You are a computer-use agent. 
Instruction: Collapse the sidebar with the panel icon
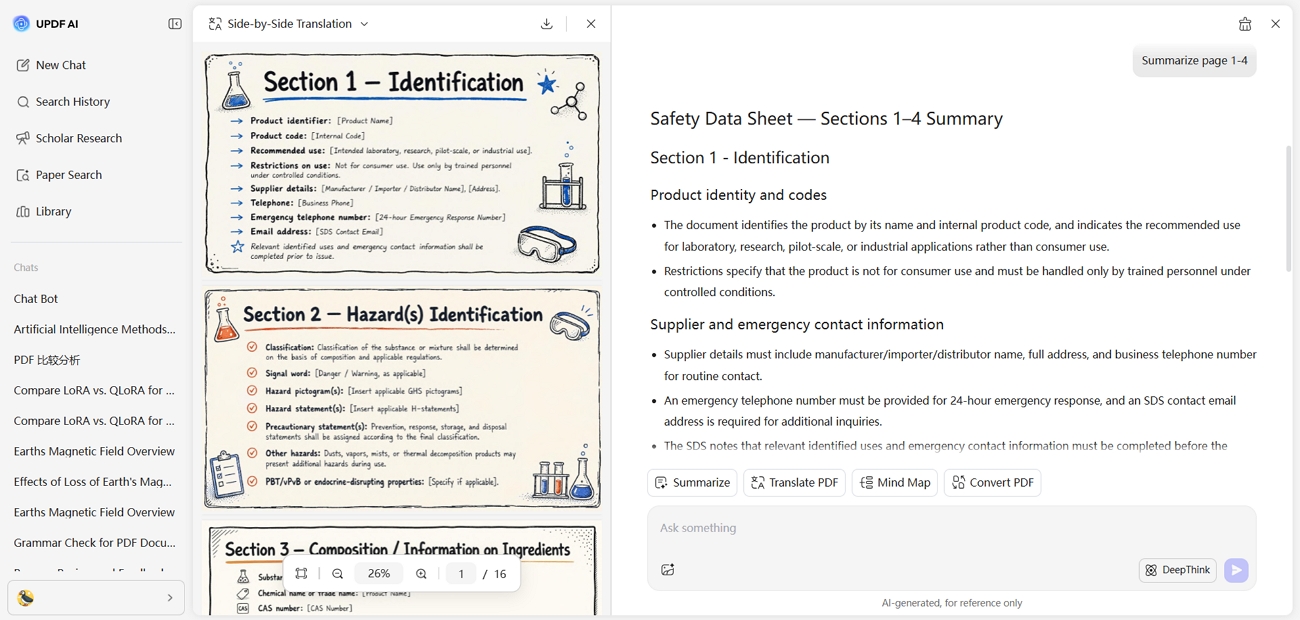click(x=175, y=24)
